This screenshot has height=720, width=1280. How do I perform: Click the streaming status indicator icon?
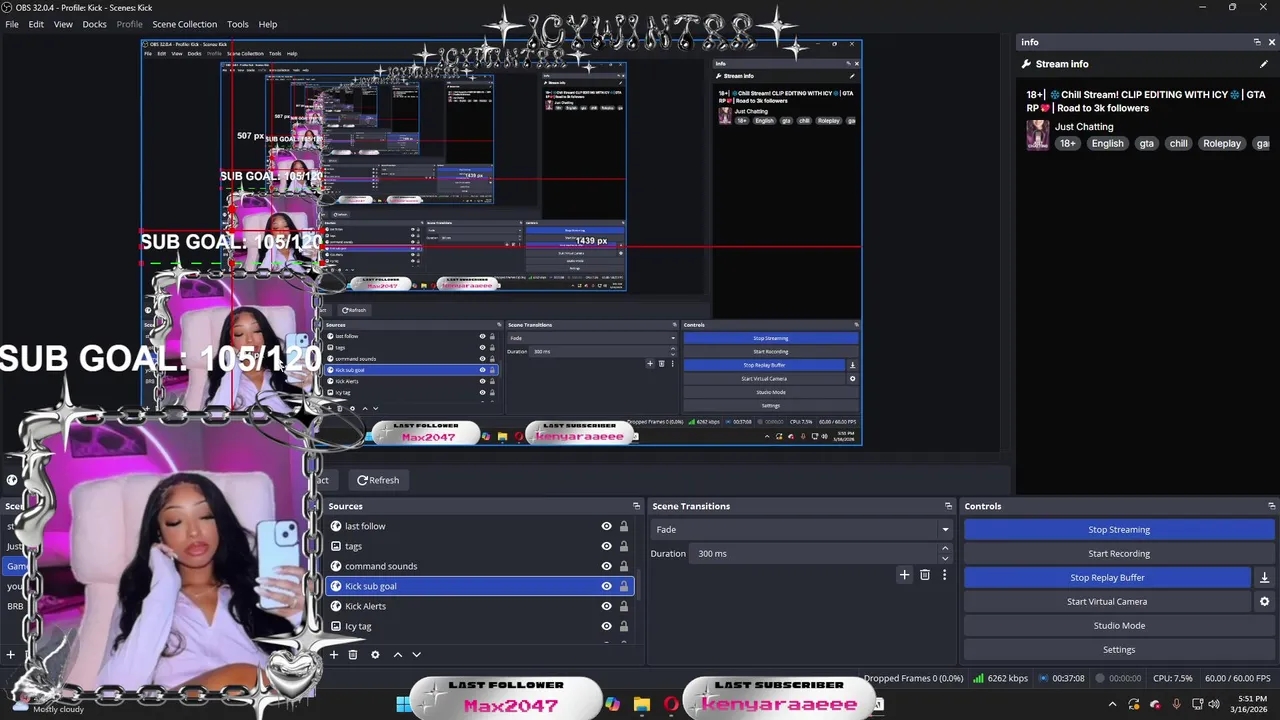tap(1044, 678)
